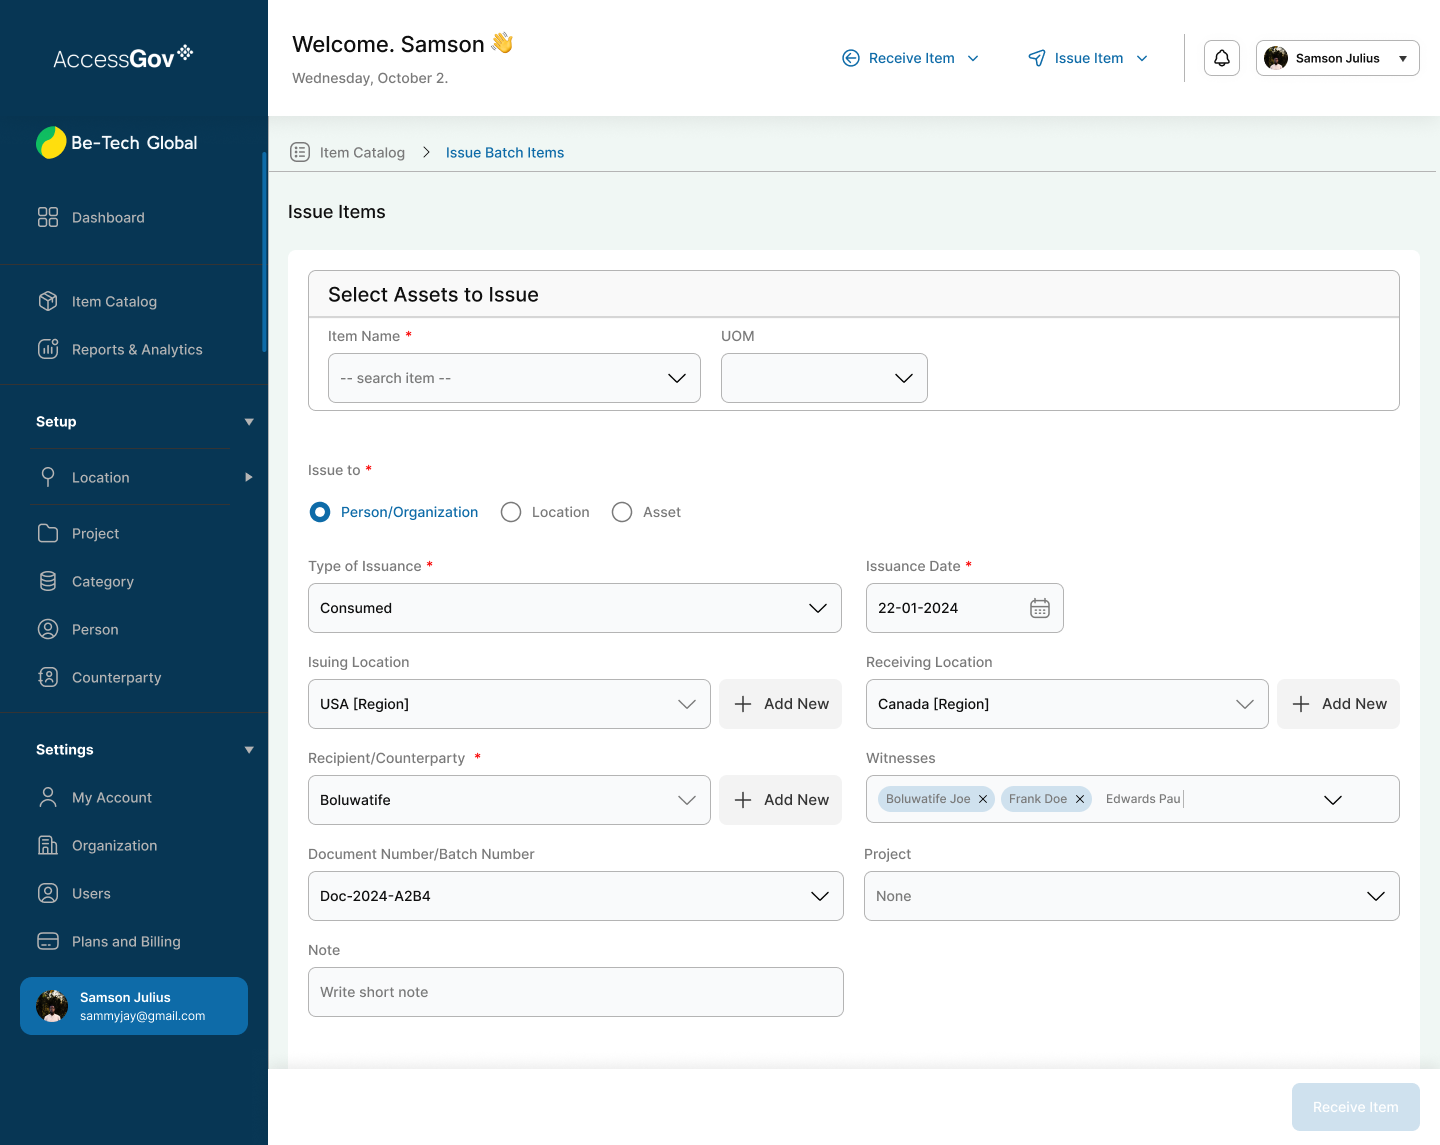Click the Plans and Billing card icon

[x=48, y=941]
